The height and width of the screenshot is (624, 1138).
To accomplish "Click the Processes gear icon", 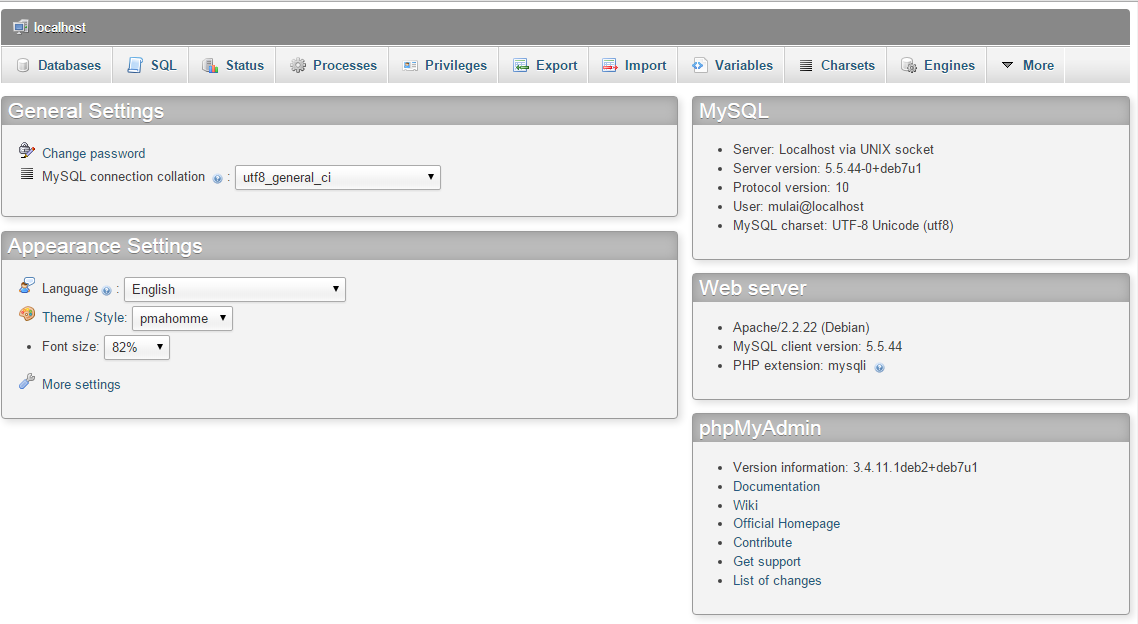I will click(x=298, y=66).
